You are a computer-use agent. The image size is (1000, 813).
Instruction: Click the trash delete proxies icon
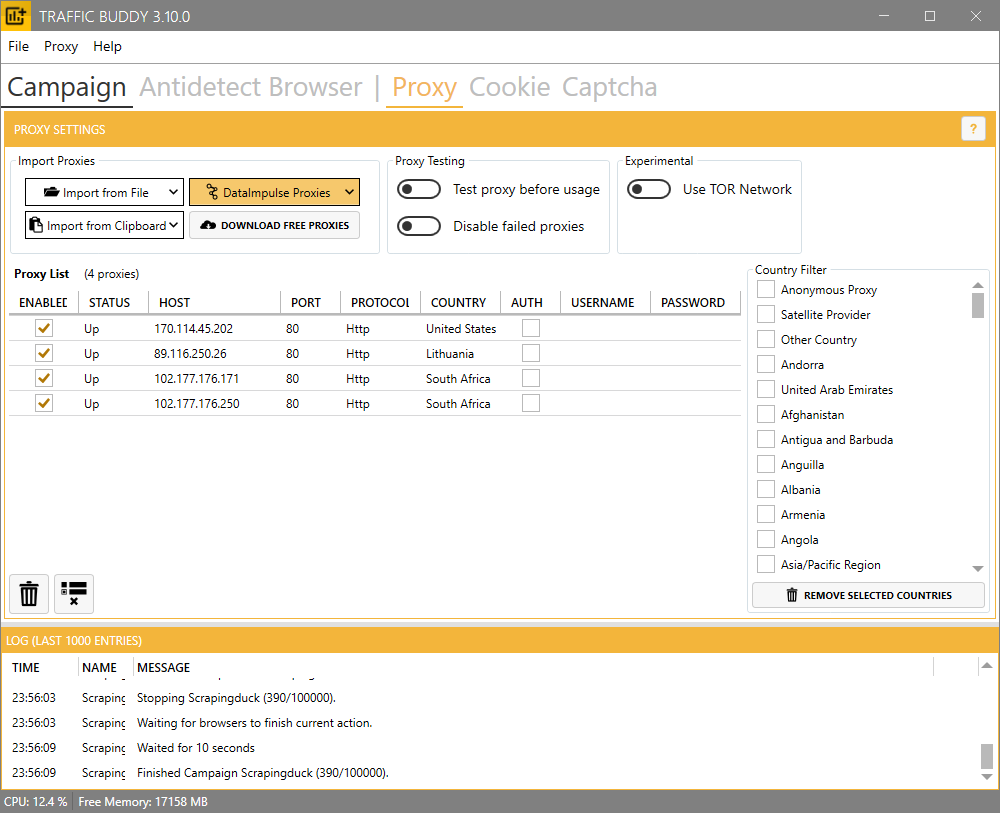(x=30, y=594)
